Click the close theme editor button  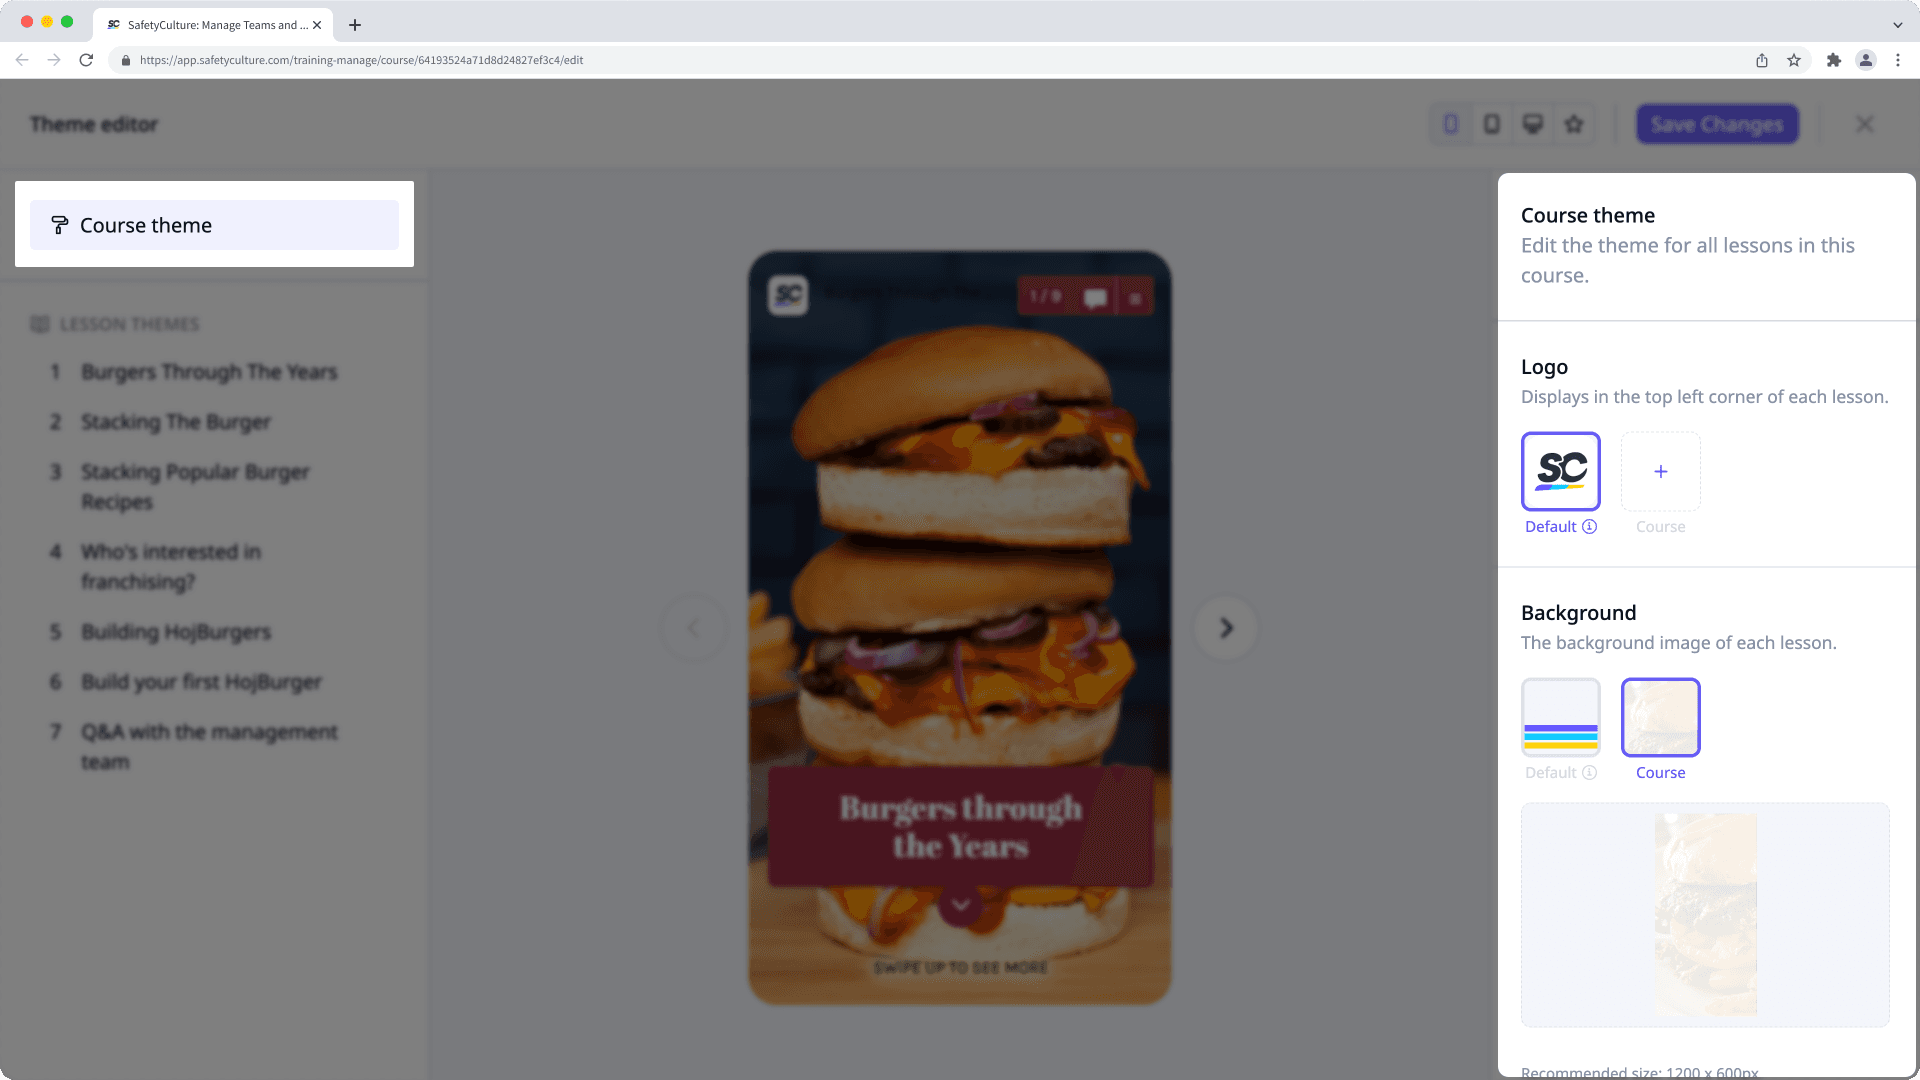pos(1865,124)
